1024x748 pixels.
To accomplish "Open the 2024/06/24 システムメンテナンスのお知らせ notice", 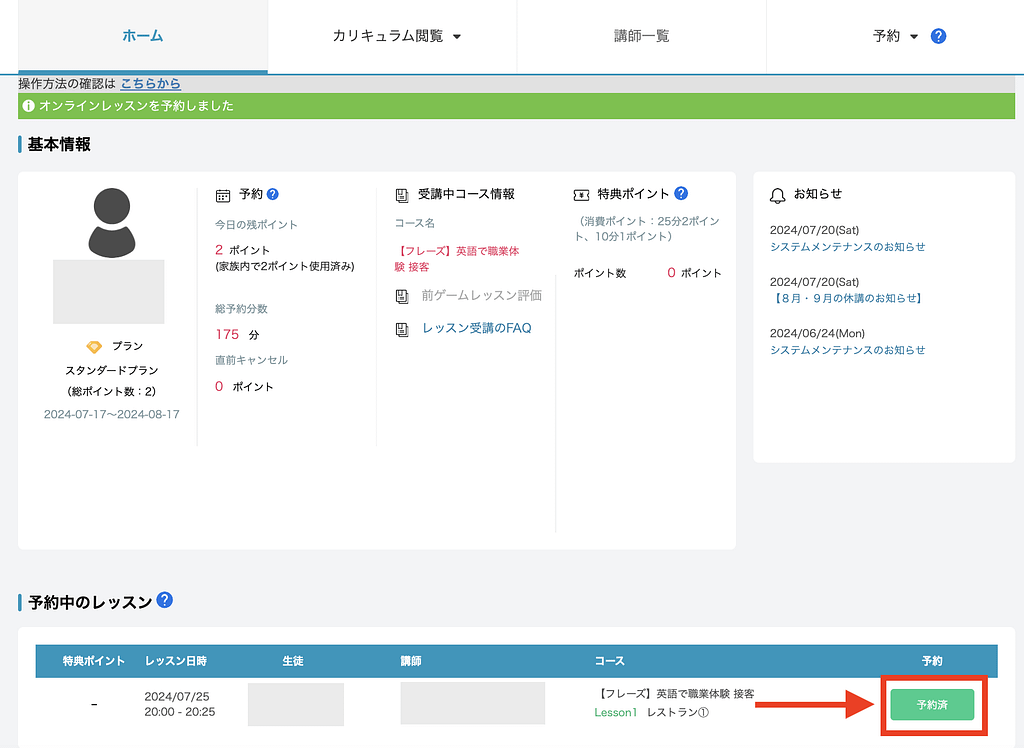I will point(847,350).
